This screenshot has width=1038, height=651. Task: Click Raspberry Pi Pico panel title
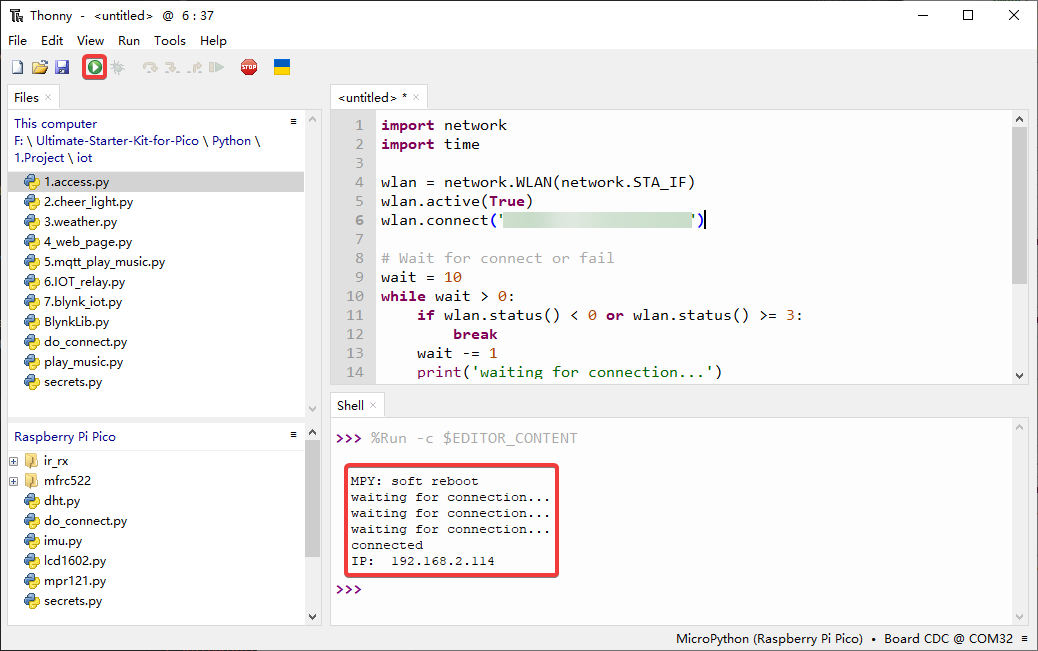click(x=65, y=437)
